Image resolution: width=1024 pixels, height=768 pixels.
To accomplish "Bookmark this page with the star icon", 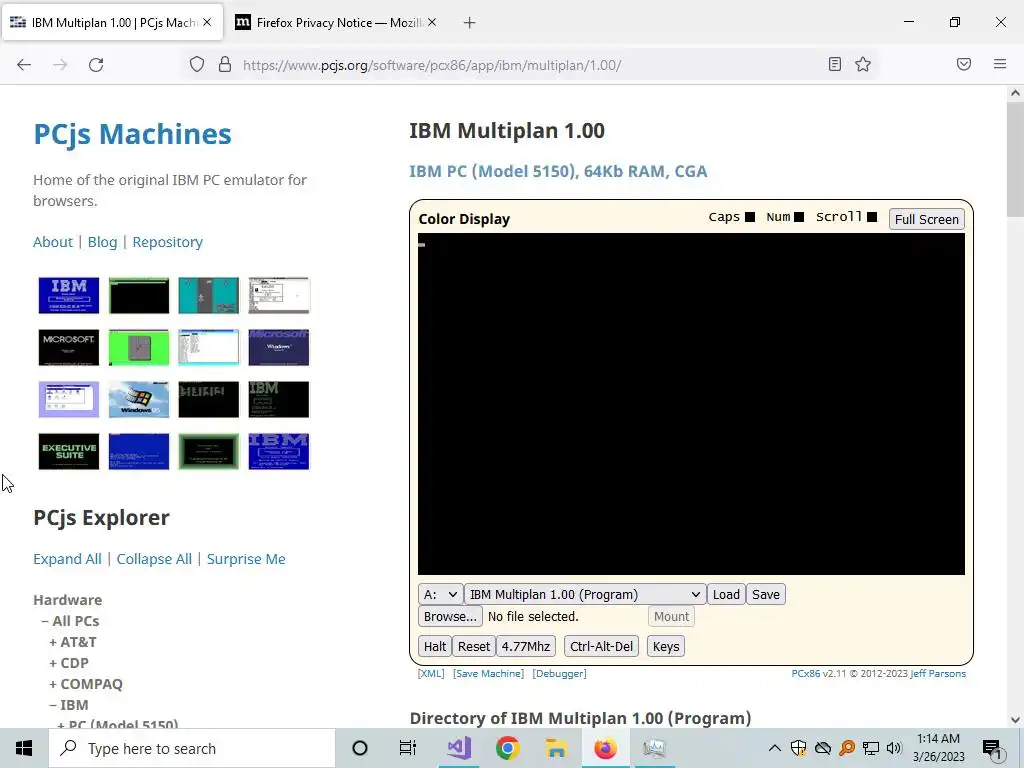I will point(863,64).
